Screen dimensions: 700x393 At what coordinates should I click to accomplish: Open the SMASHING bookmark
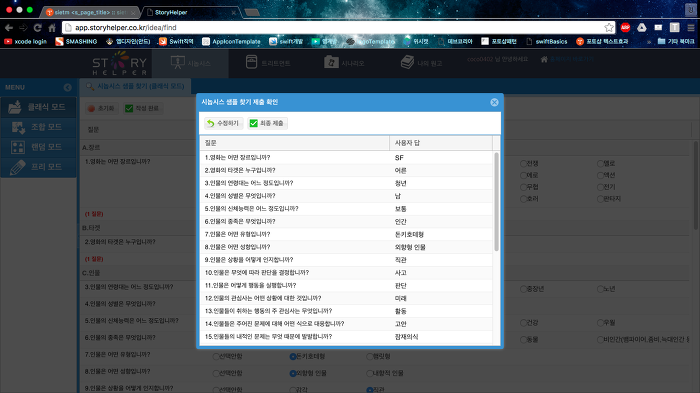[76, 42]
